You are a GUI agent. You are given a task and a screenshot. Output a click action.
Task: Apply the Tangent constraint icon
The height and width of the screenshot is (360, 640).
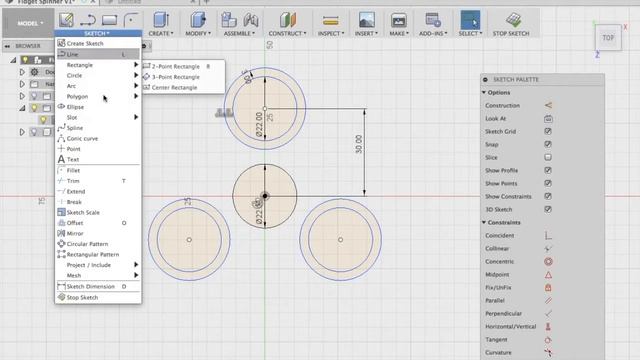pos(548,340)
